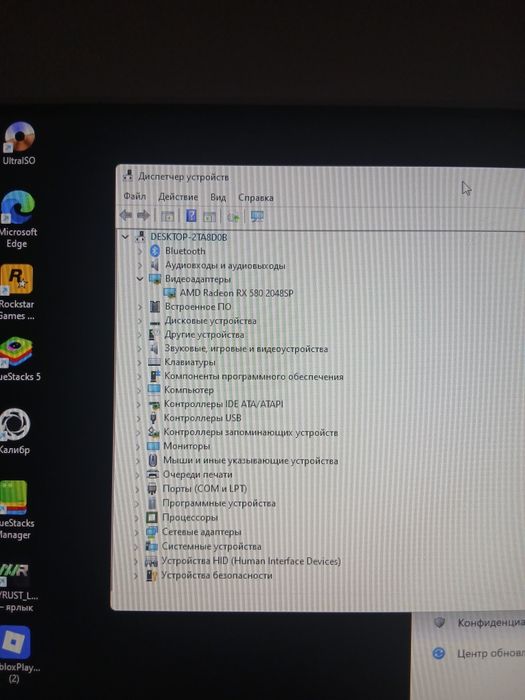The width and height of the screenshot is (525, 700).
Task: Collapse the DESKTOP-2TA8D0B root node
Action: 125,237
